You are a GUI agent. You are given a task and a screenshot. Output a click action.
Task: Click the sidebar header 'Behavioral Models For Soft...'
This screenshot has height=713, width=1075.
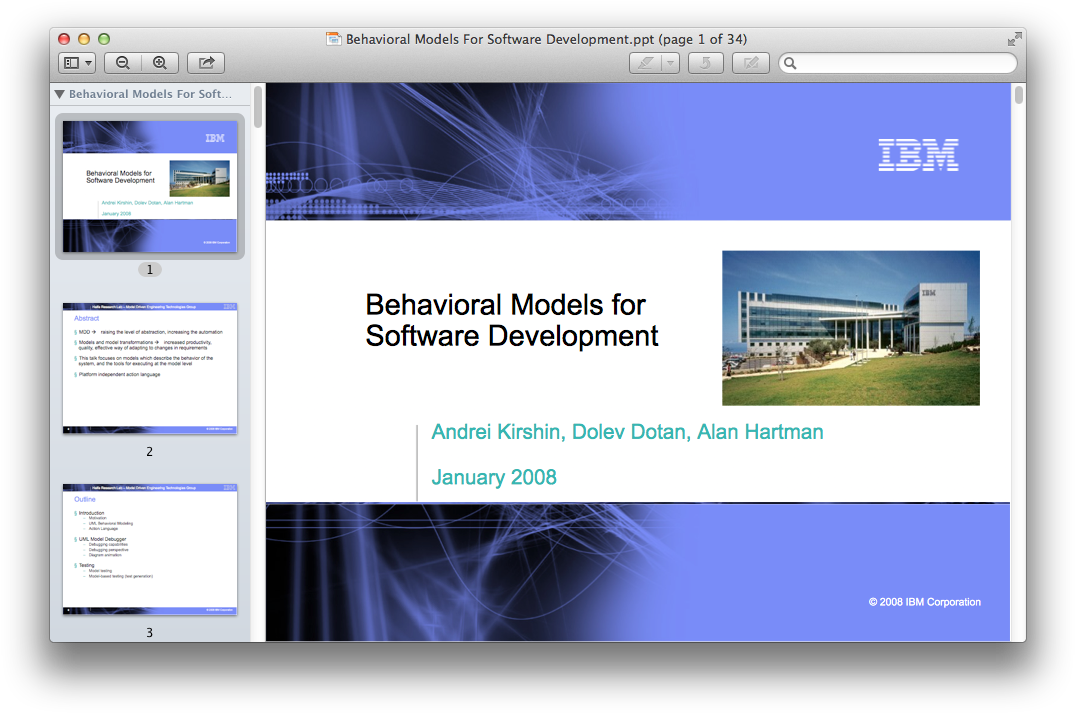point(150,94)
